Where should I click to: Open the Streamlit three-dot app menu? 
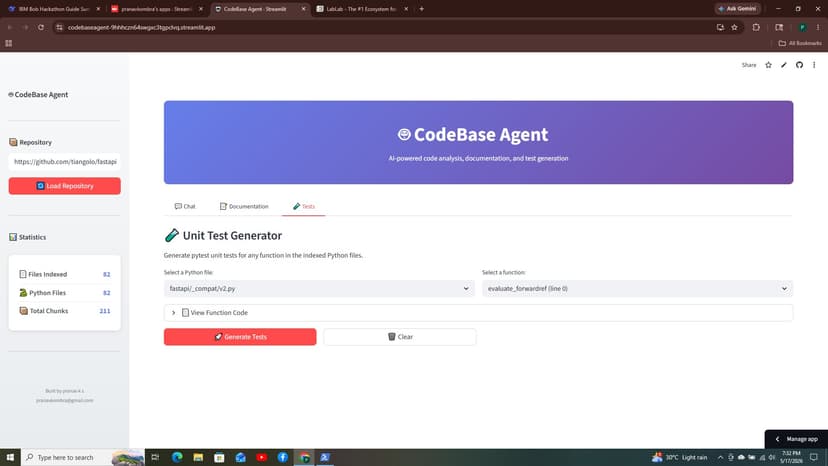pos(814,65)
